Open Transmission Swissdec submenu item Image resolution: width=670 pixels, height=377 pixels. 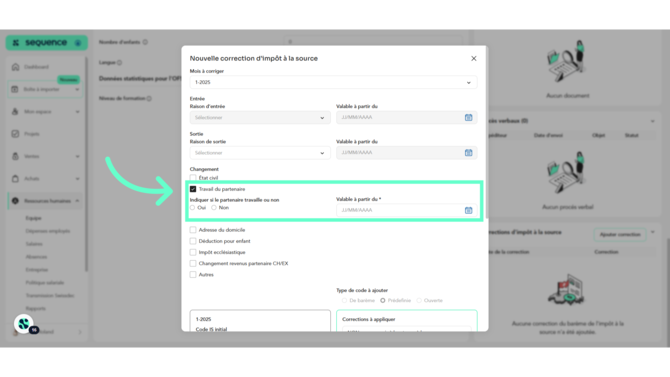tap(50, 296)
